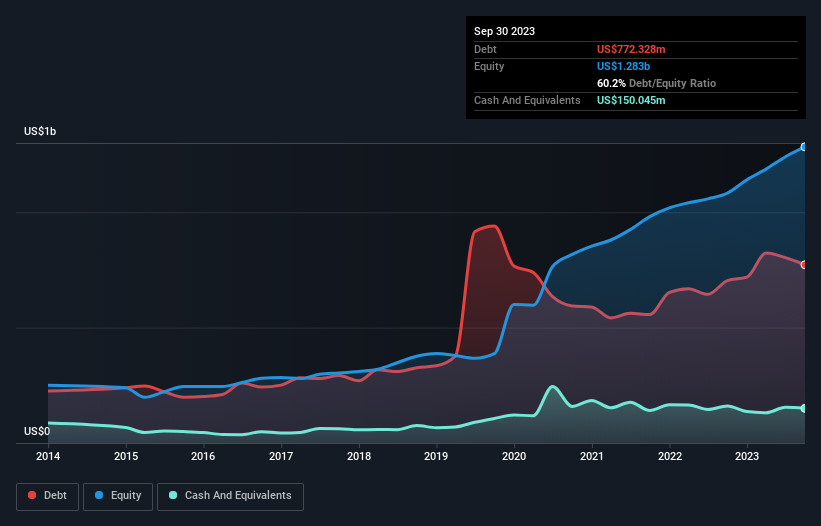821x526 pixels.
Task: Click the red Debt legend dot
Action: (x=32, y=495)
